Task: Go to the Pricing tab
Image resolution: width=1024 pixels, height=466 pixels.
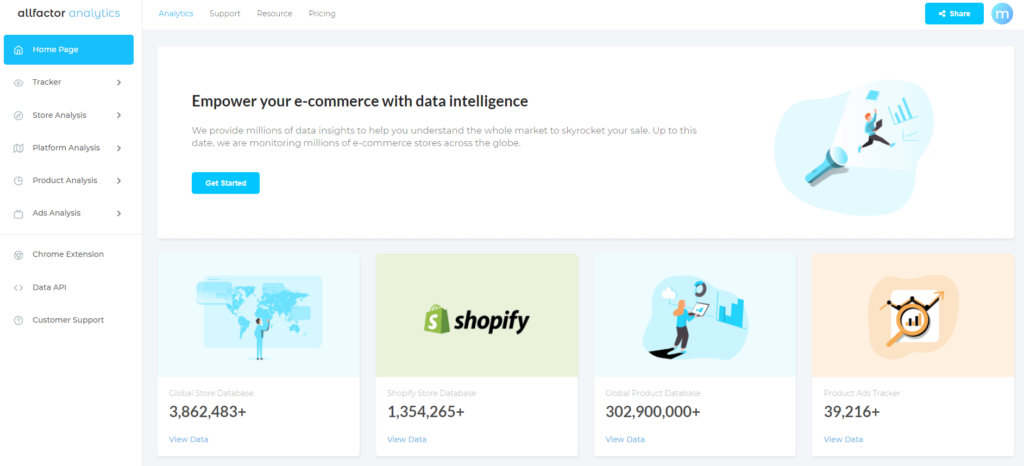Action: (322, 14)
